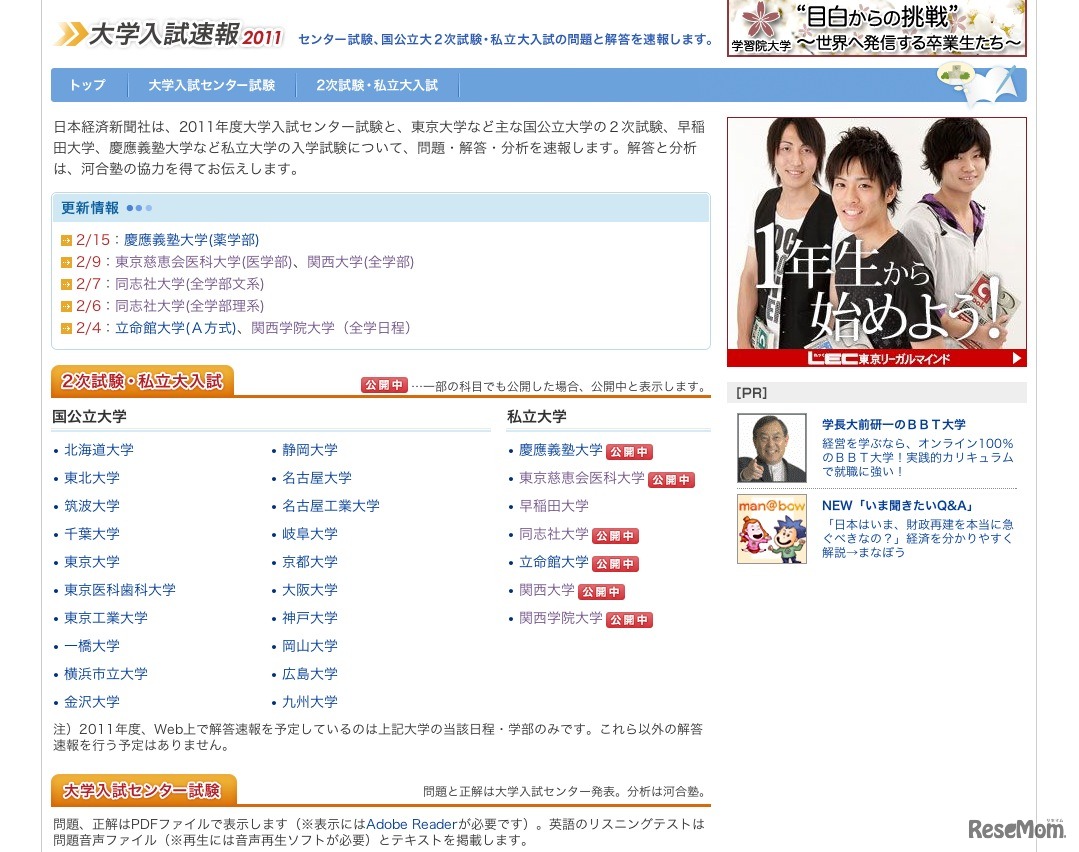
Task: Open the 神戸大学 link
Action: pos(310,618)
